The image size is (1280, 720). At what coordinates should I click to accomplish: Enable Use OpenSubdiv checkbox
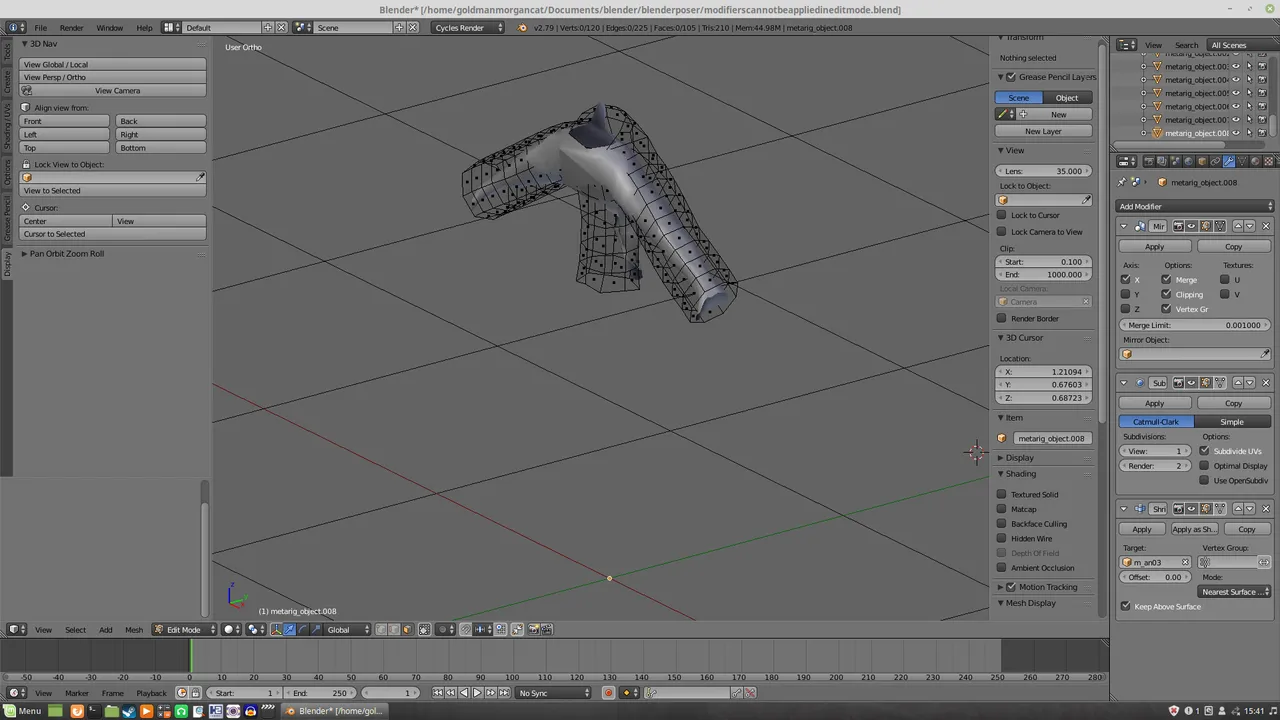[x=1204, y=481]
